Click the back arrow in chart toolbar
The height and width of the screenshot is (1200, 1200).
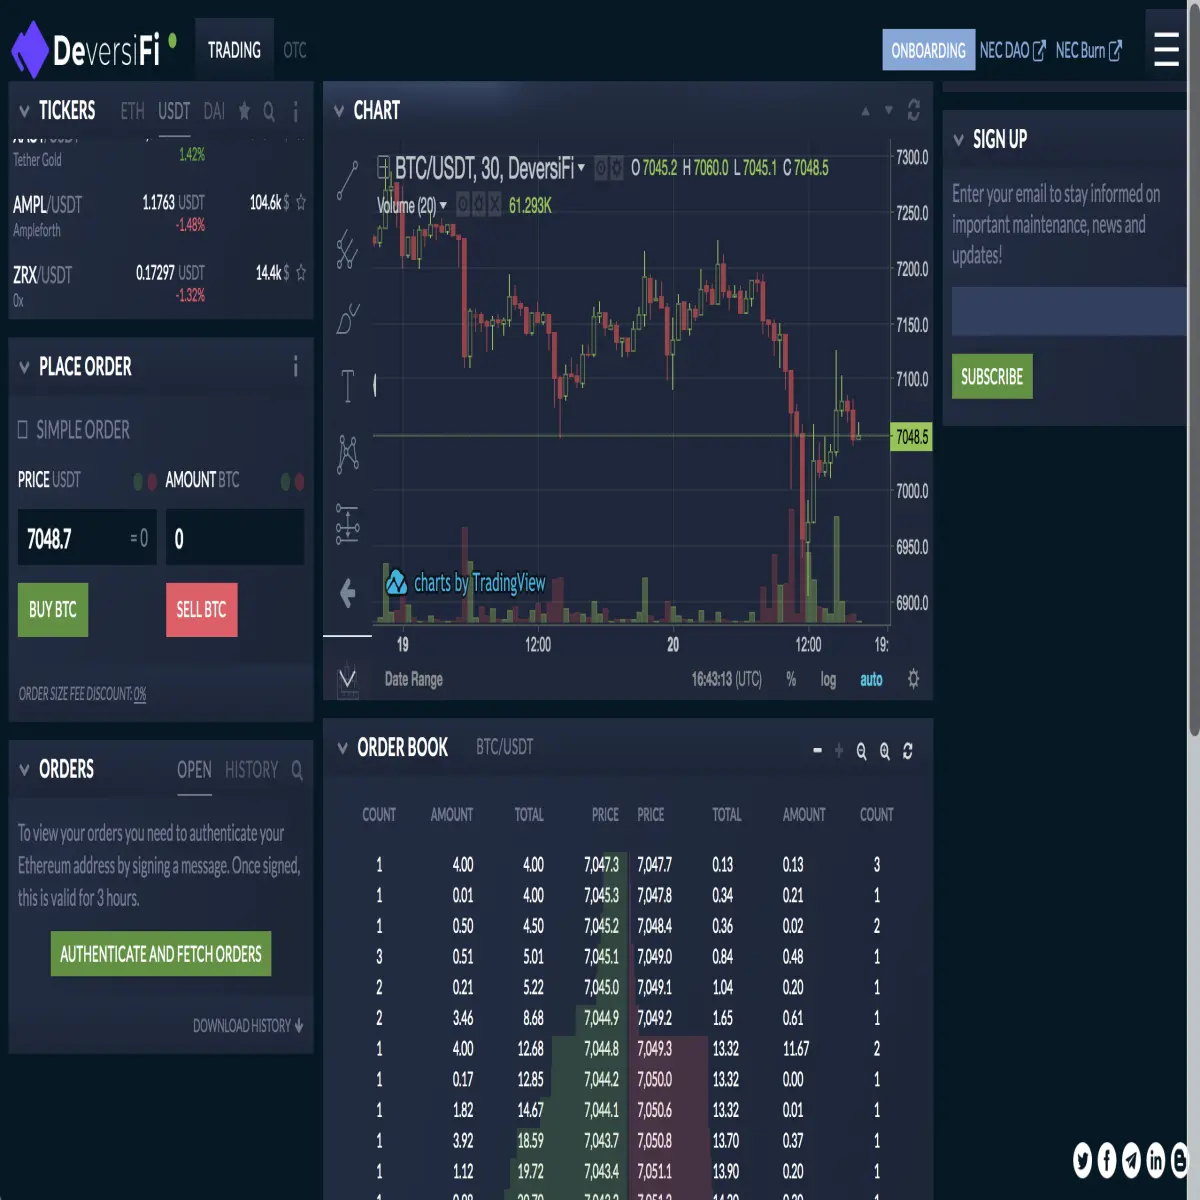tap(347, 593)
